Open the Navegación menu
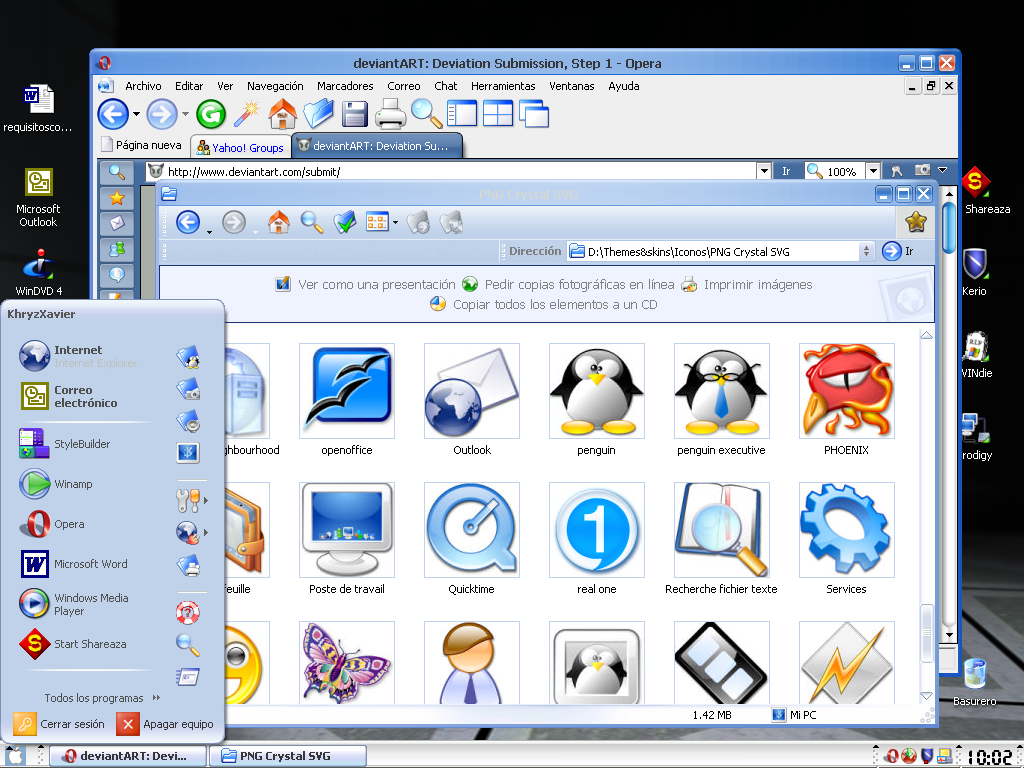Image resolution: width=1024 pixels, height=768 pixels. [x=275, y=86]
